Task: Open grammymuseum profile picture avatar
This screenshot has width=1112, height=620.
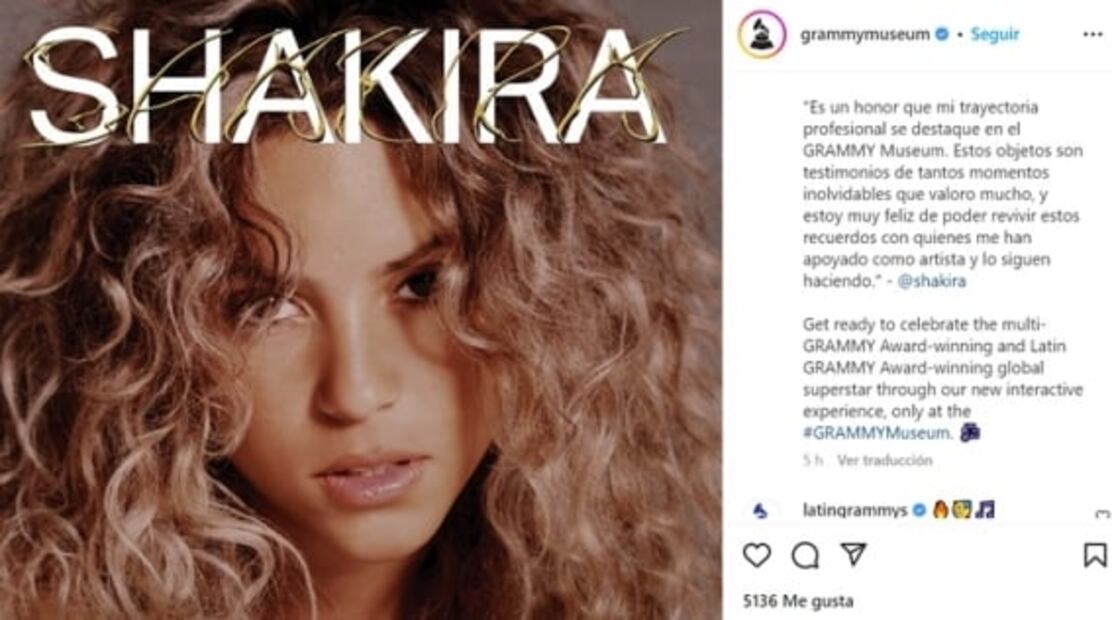Action: 762,34
